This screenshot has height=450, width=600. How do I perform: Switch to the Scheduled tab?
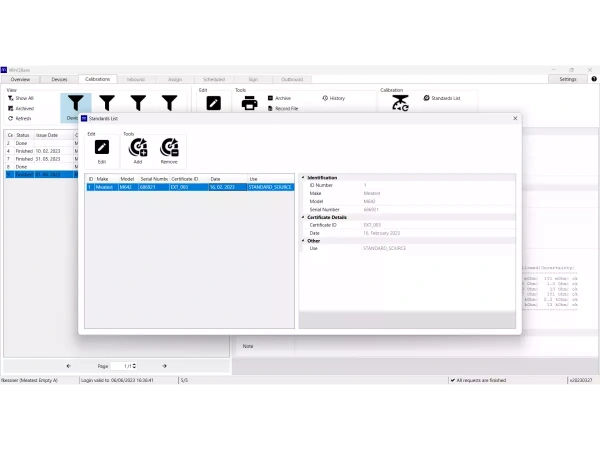214,79
